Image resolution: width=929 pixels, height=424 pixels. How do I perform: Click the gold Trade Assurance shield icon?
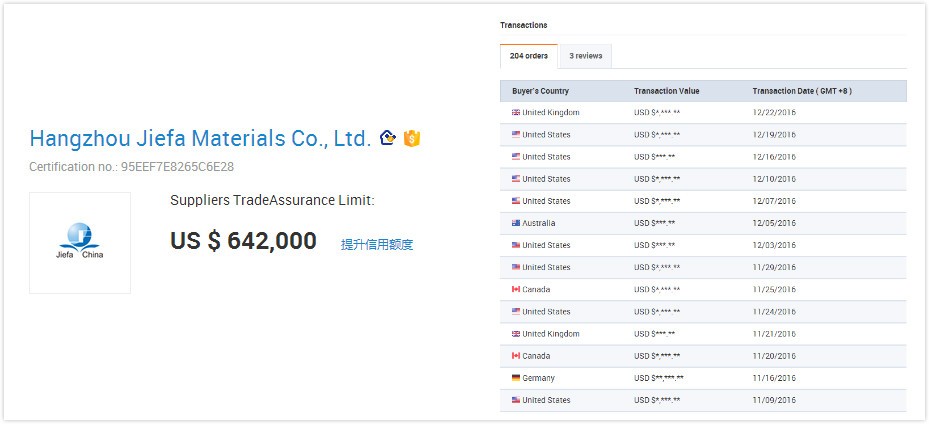point(412,139)
